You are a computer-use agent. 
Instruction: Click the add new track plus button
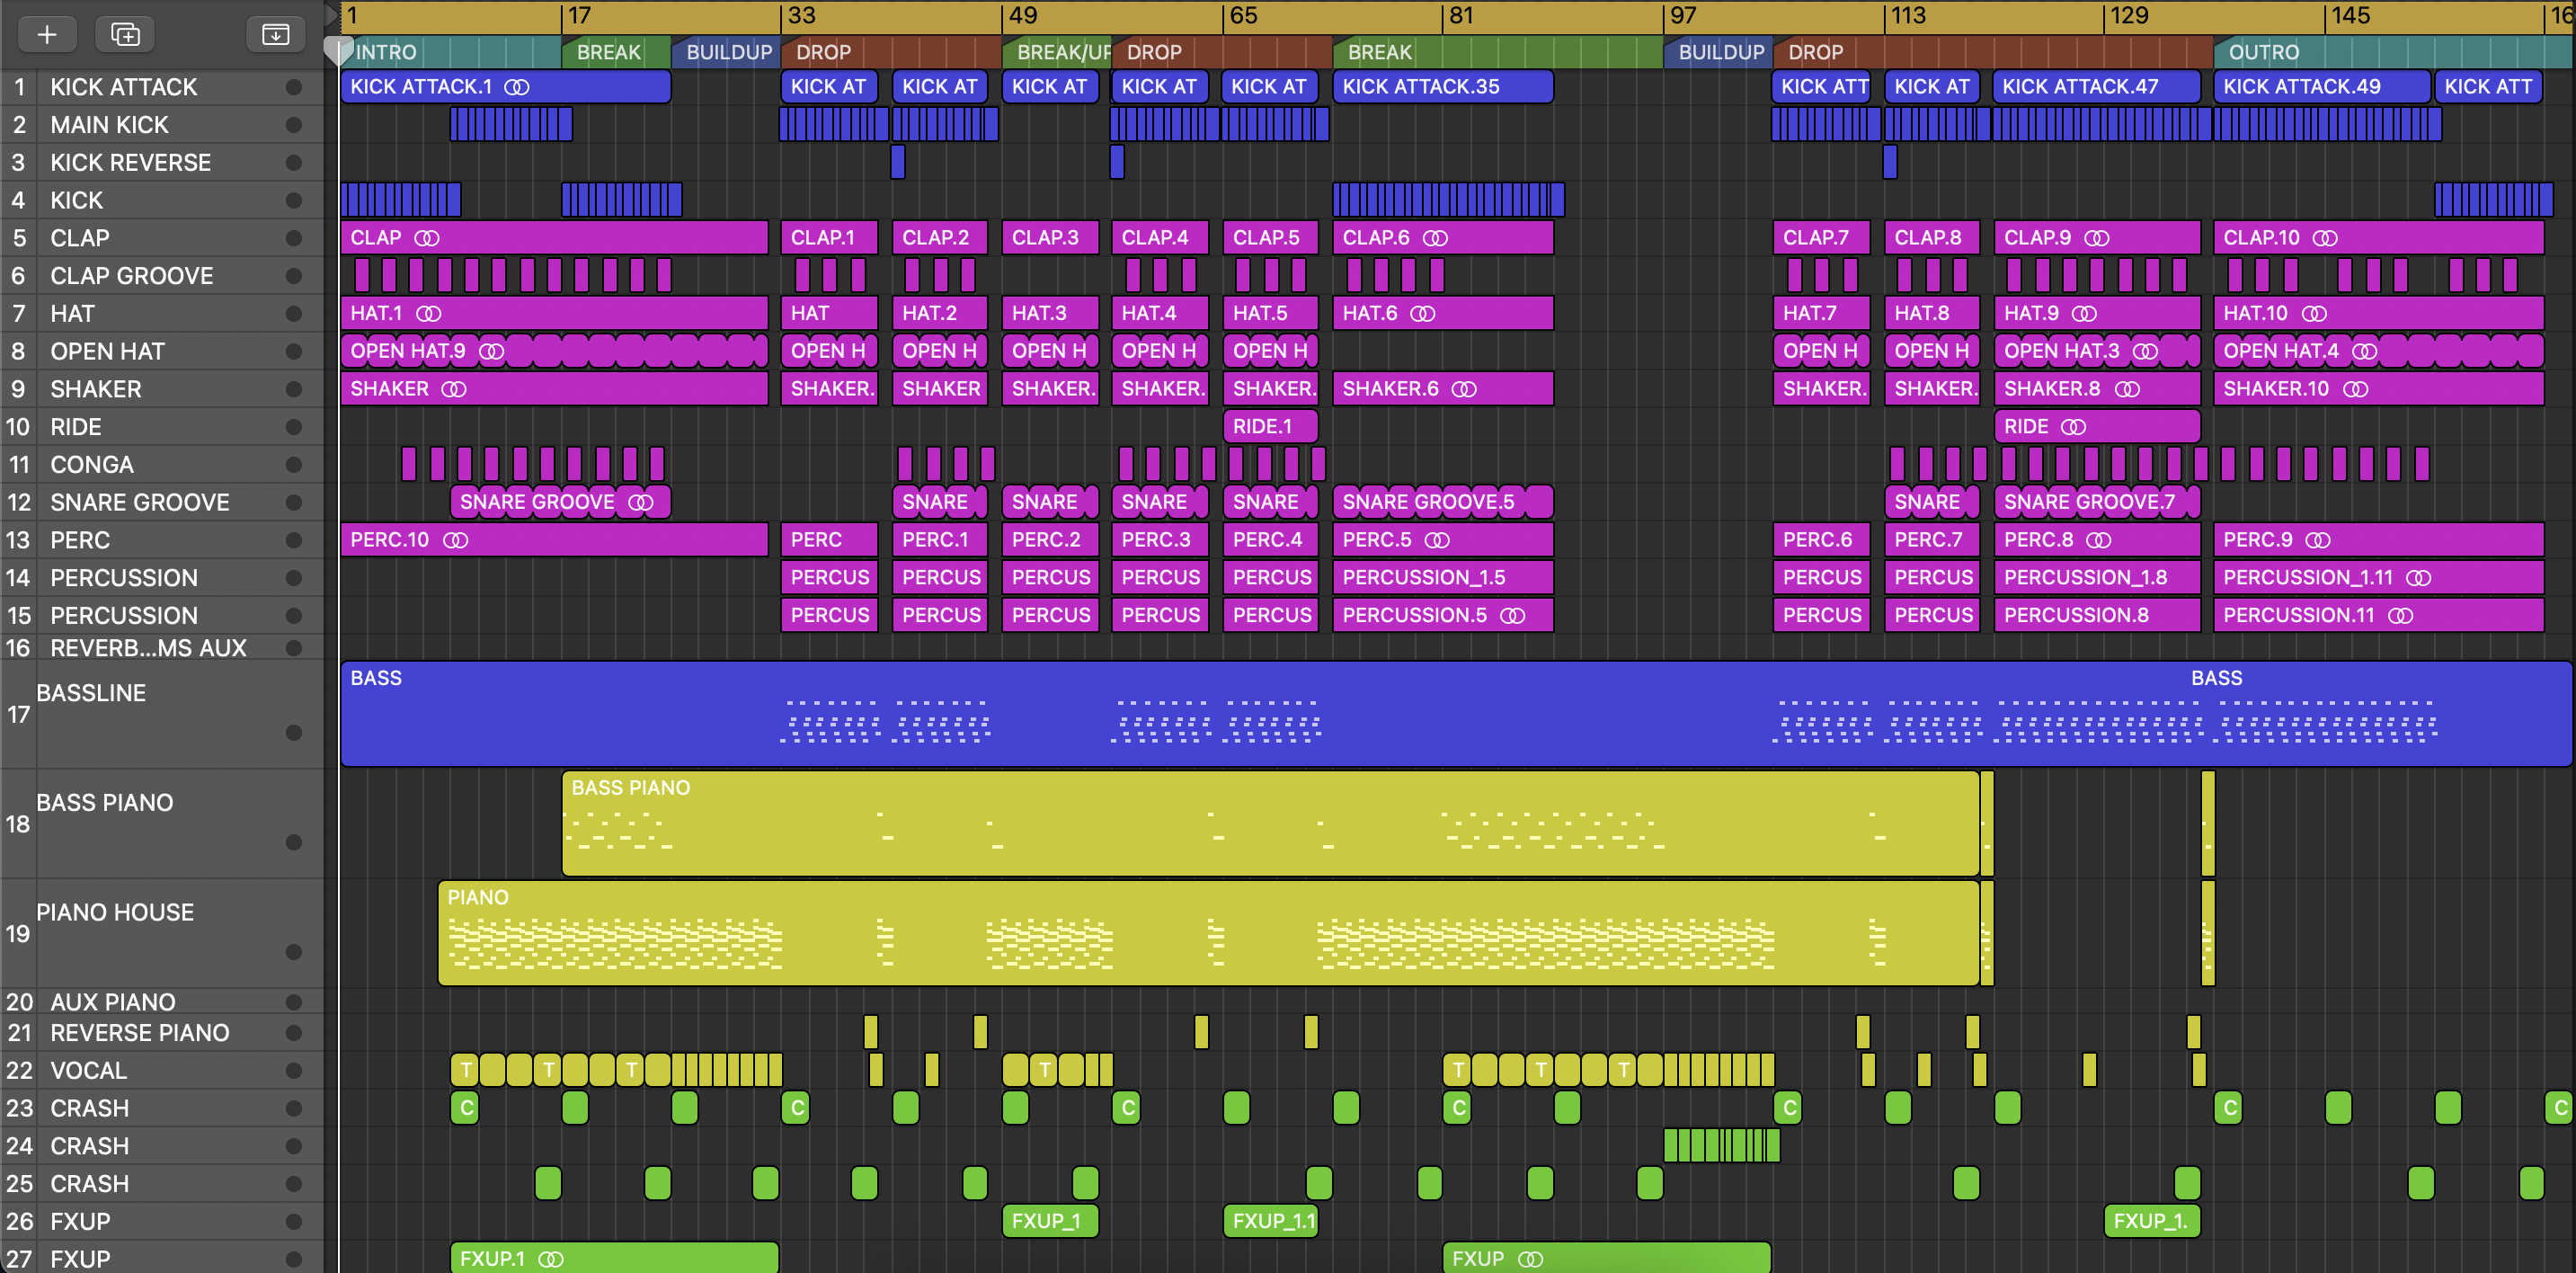tap(46, 34)
